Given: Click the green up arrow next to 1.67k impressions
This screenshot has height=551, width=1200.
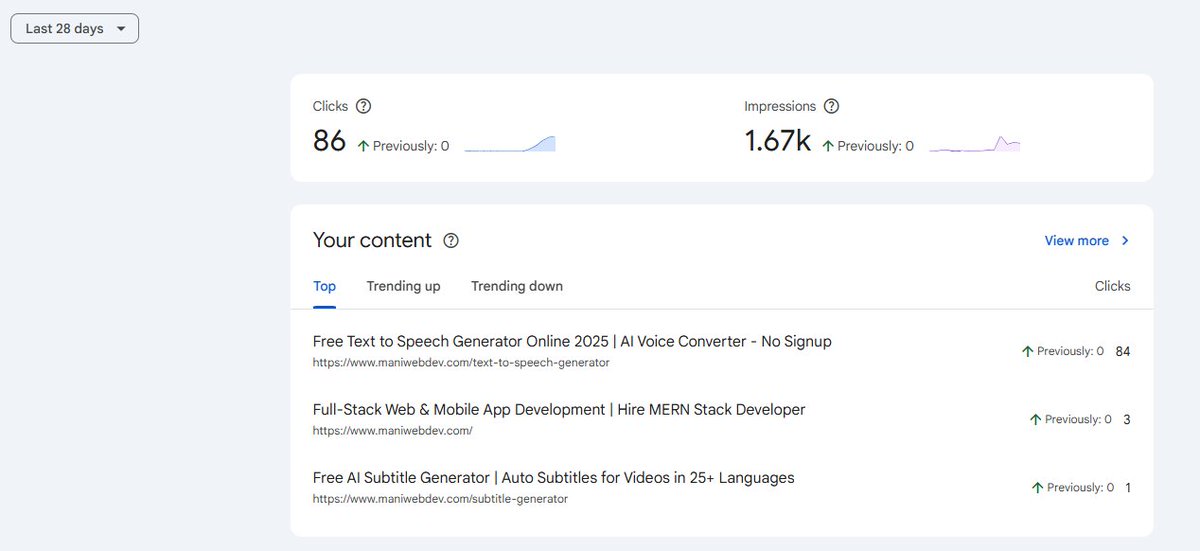Looking at the screenshot, I should pyautogui.click(x=827, y=145).
